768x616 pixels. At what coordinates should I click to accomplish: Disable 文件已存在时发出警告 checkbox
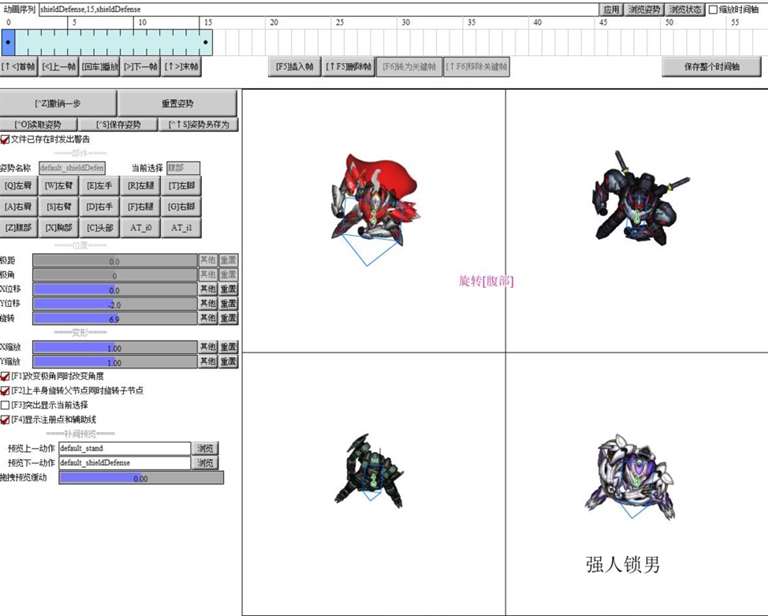pyautogui.click(x=6, y=139)
